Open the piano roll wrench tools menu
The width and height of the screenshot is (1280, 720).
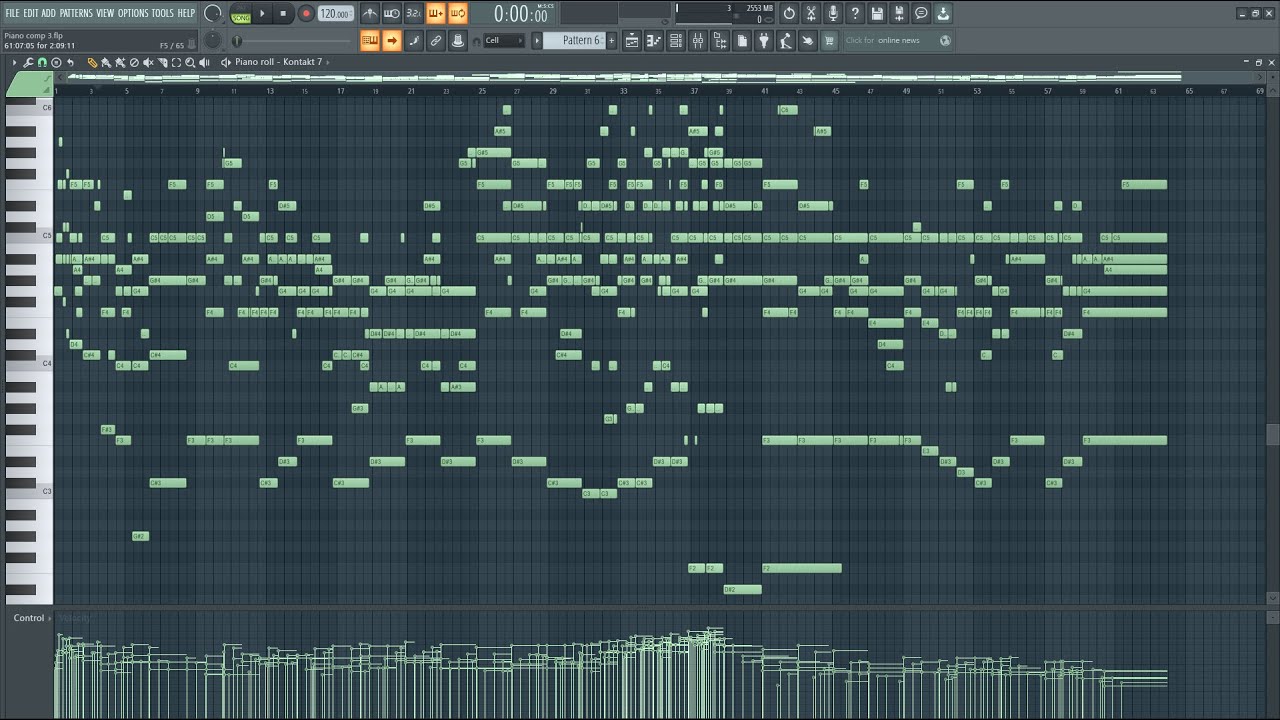(x=28, y=62)
